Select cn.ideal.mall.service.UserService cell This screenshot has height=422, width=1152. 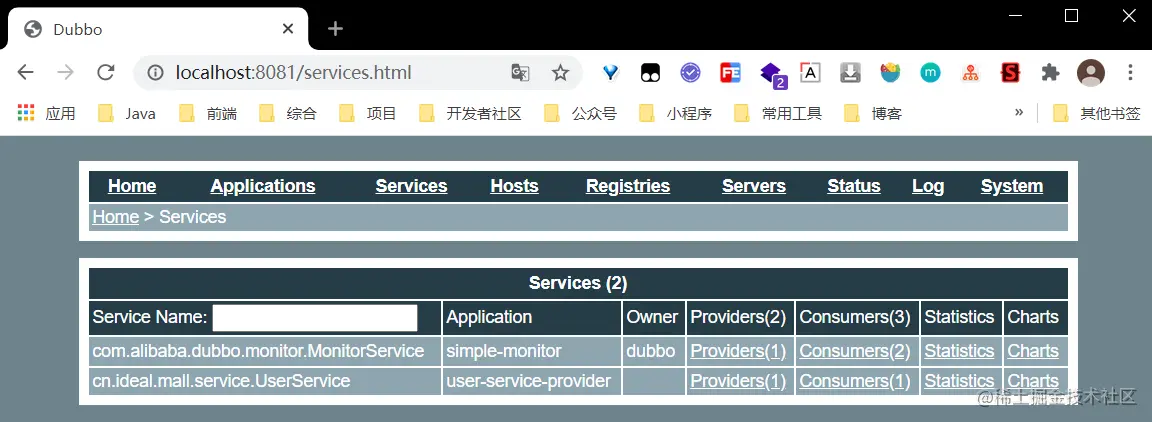coord(265,381)
